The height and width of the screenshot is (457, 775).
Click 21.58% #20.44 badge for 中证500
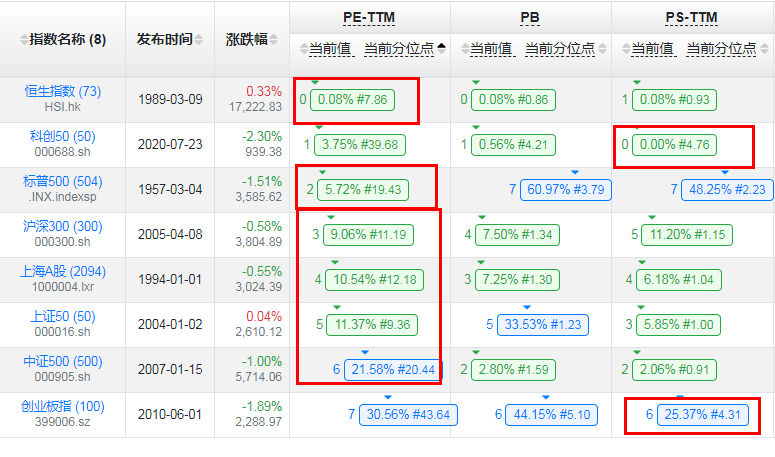tap(393, 370)
